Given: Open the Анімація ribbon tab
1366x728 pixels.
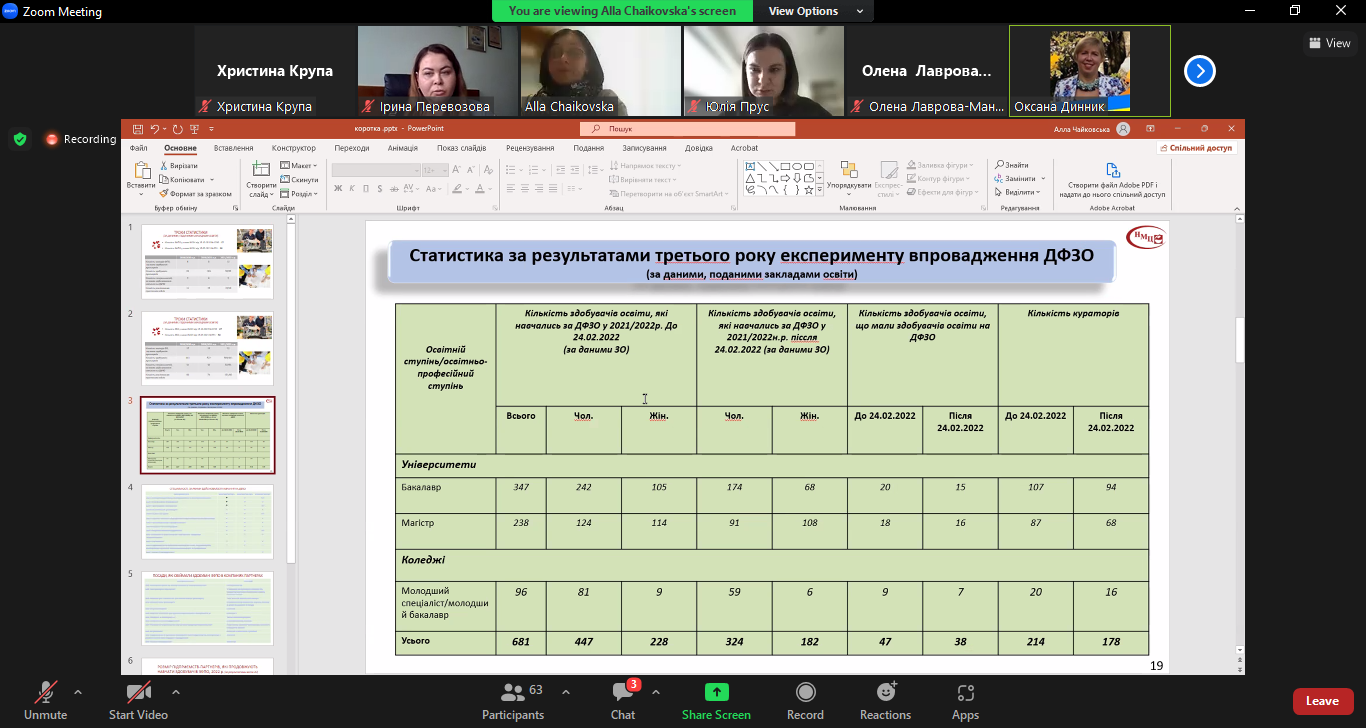Looking at the screenshot, I should (402, 148).
